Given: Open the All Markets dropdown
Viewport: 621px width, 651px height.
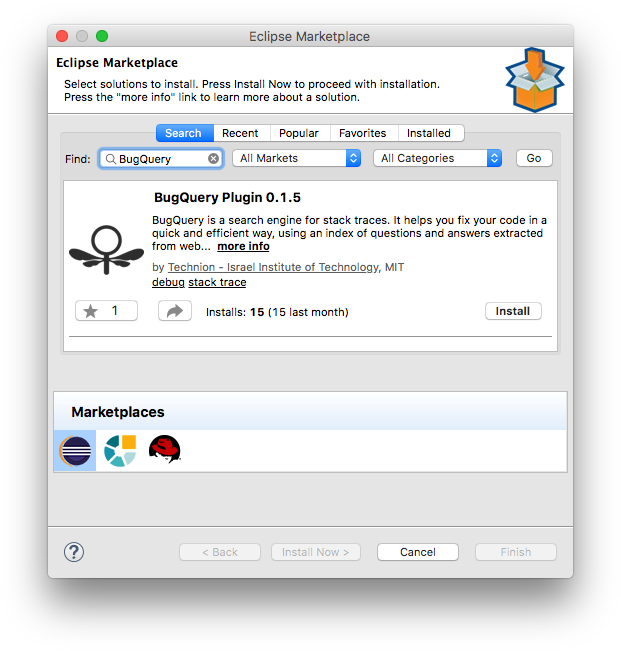Looking at the screenshot, I should pyautogui.click(x=296, y=158).
